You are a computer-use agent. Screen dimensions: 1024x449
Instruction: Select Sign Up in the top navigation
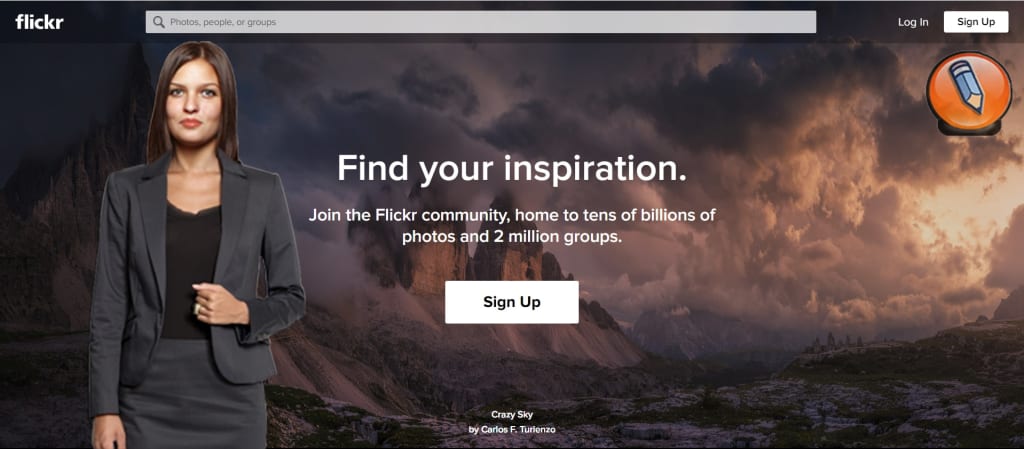pos(976,22)
